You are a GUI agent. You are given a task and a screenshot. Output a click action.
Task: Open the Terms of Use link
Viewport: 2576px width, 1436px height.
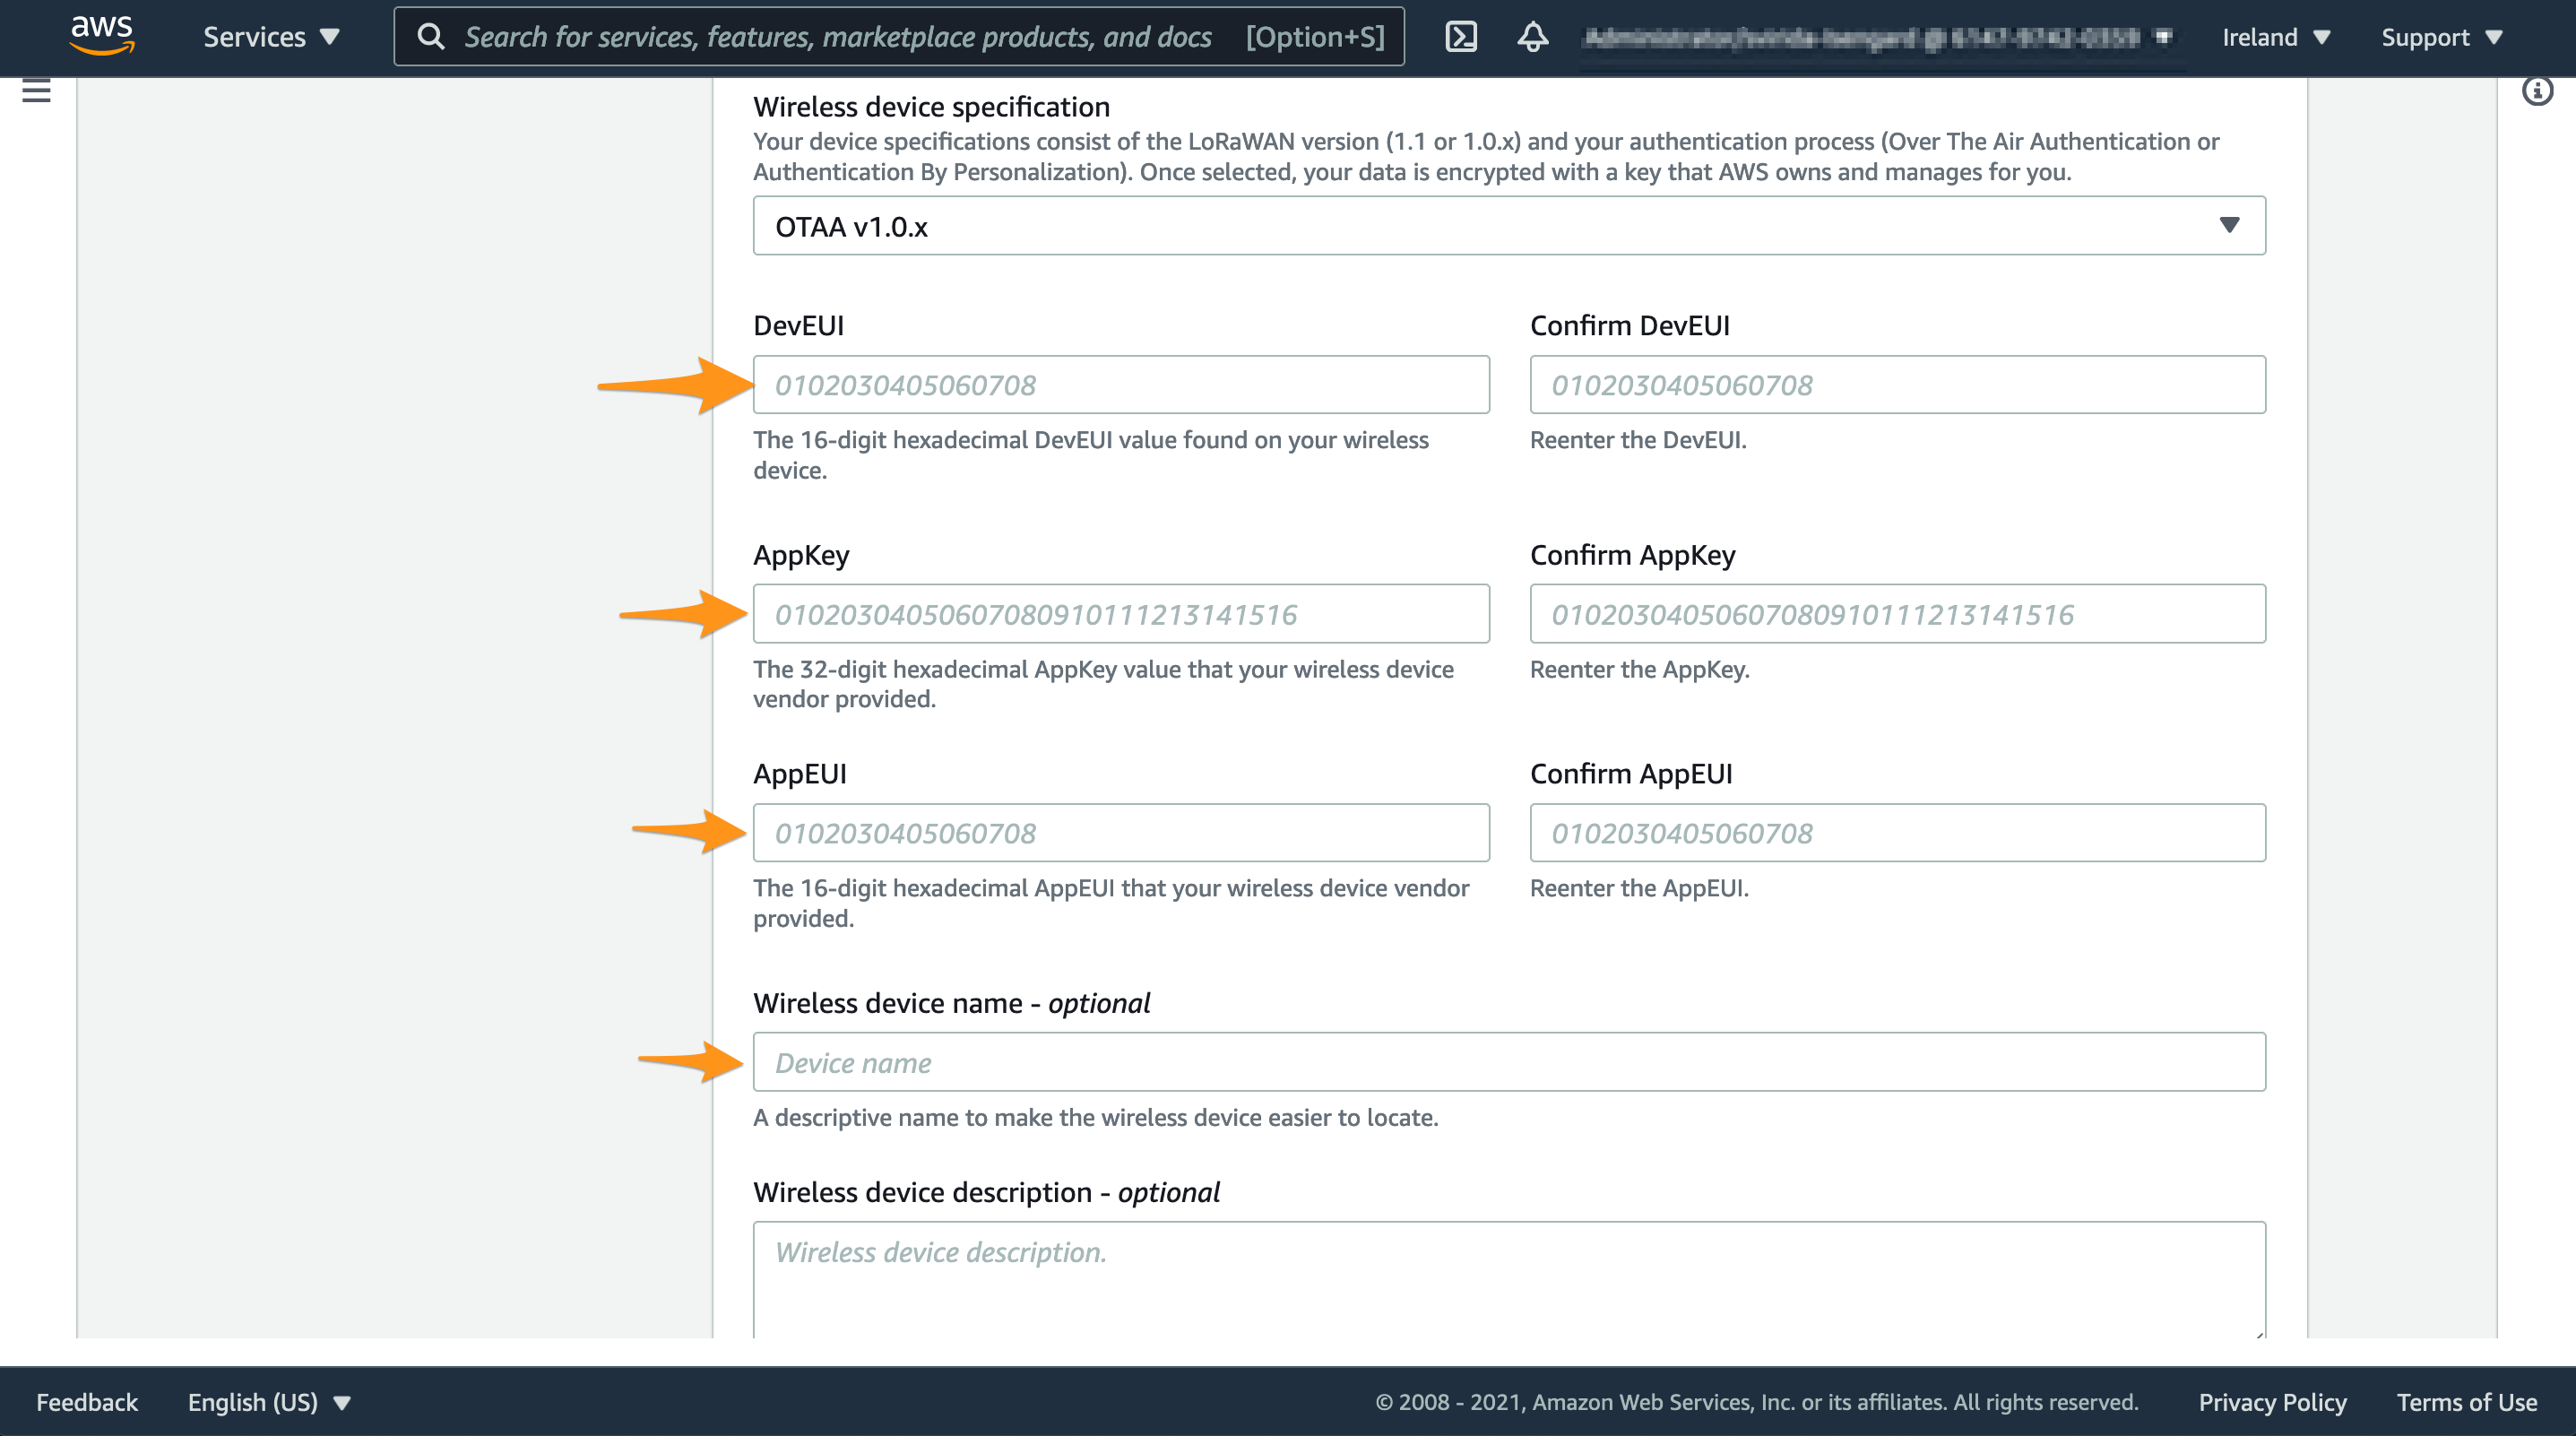pyautogui.click(x=2466, y=1402)
